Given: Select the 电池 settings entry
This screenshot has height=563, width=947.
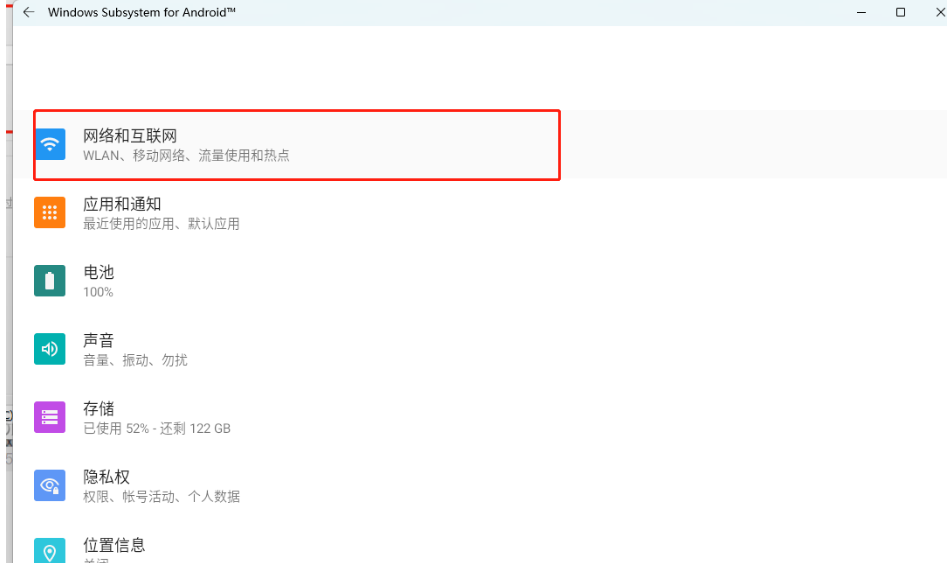Looking at the screenshot, I should coord(99,272).
